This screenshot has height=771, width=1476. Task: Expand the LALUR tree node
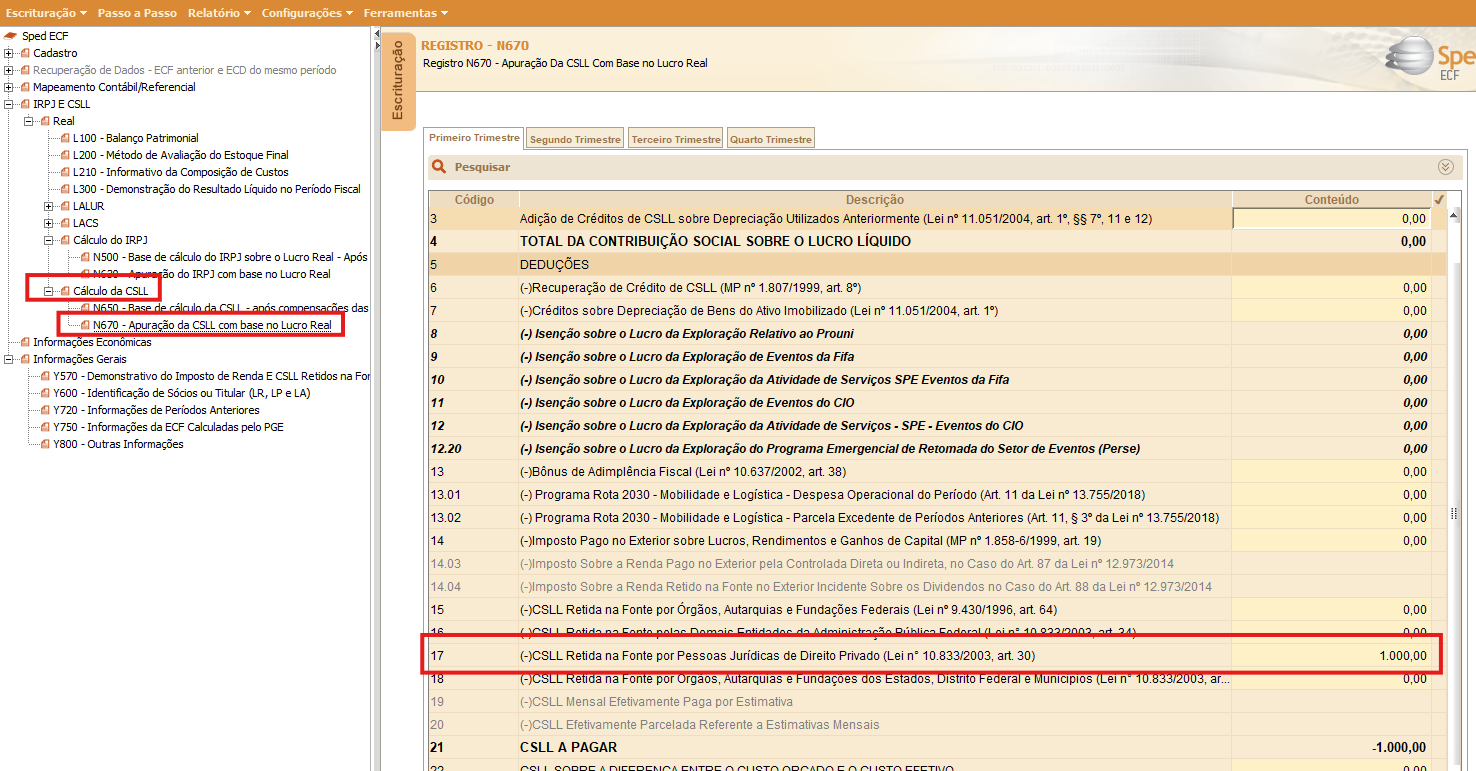(49, 206)
